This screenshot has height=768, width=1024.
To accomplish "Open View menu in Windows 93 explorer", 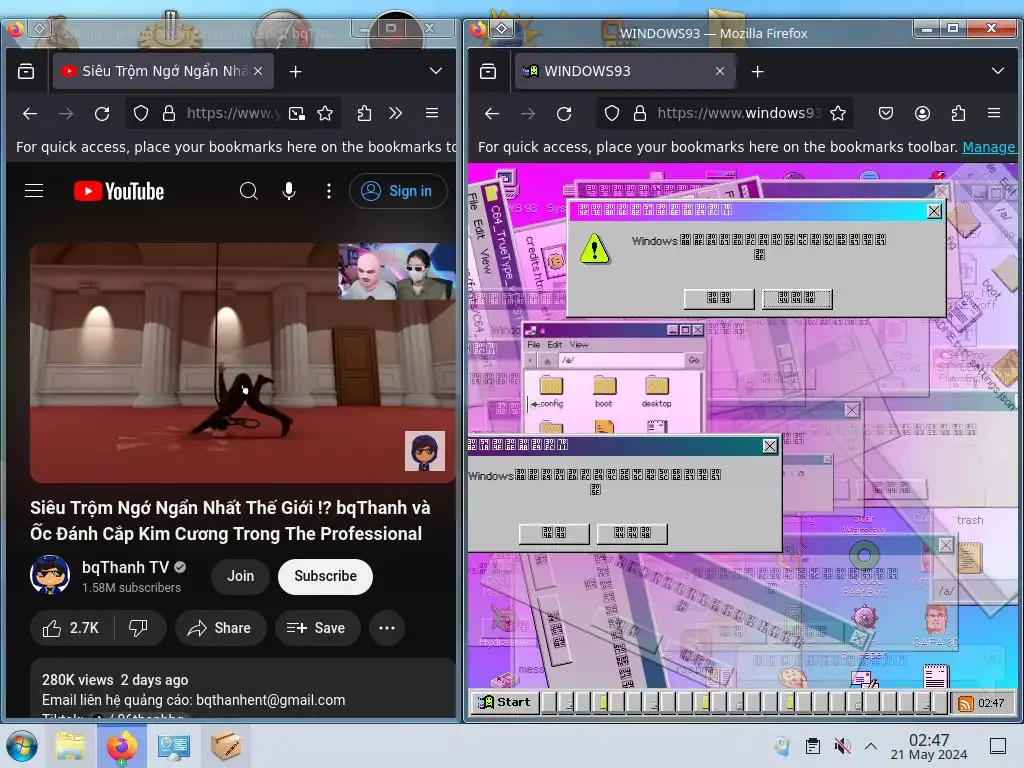I will 579,344.
